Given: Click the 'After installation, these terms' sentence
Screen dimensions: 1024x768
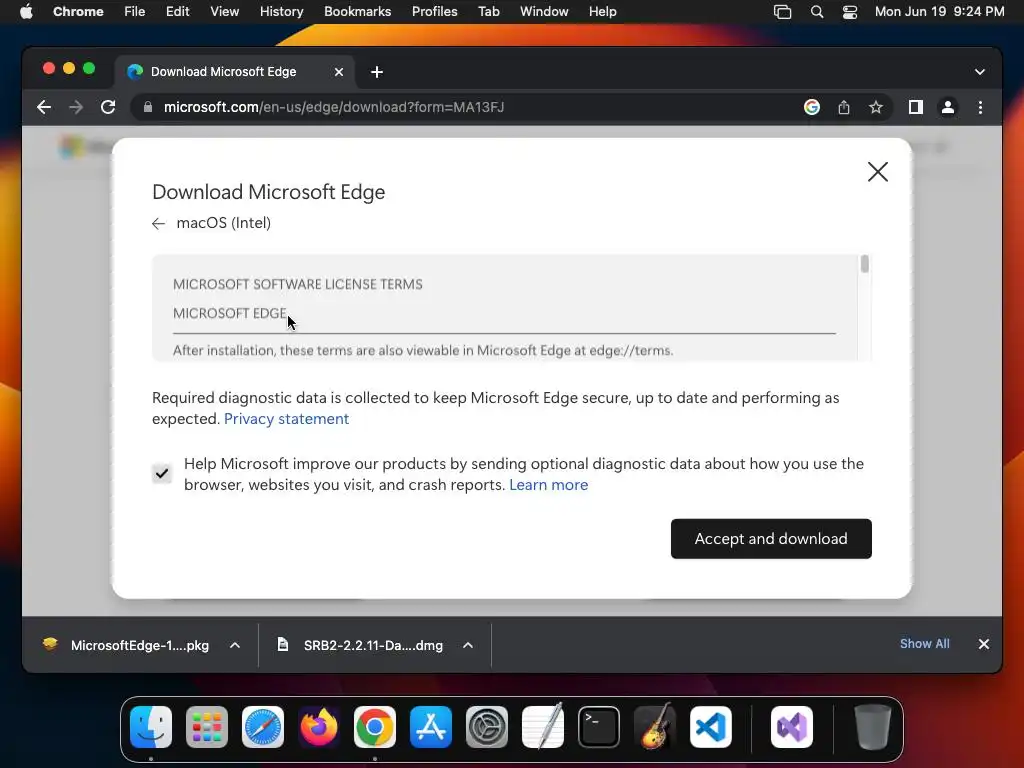Looking at the screenshot, I should point(423,351).
